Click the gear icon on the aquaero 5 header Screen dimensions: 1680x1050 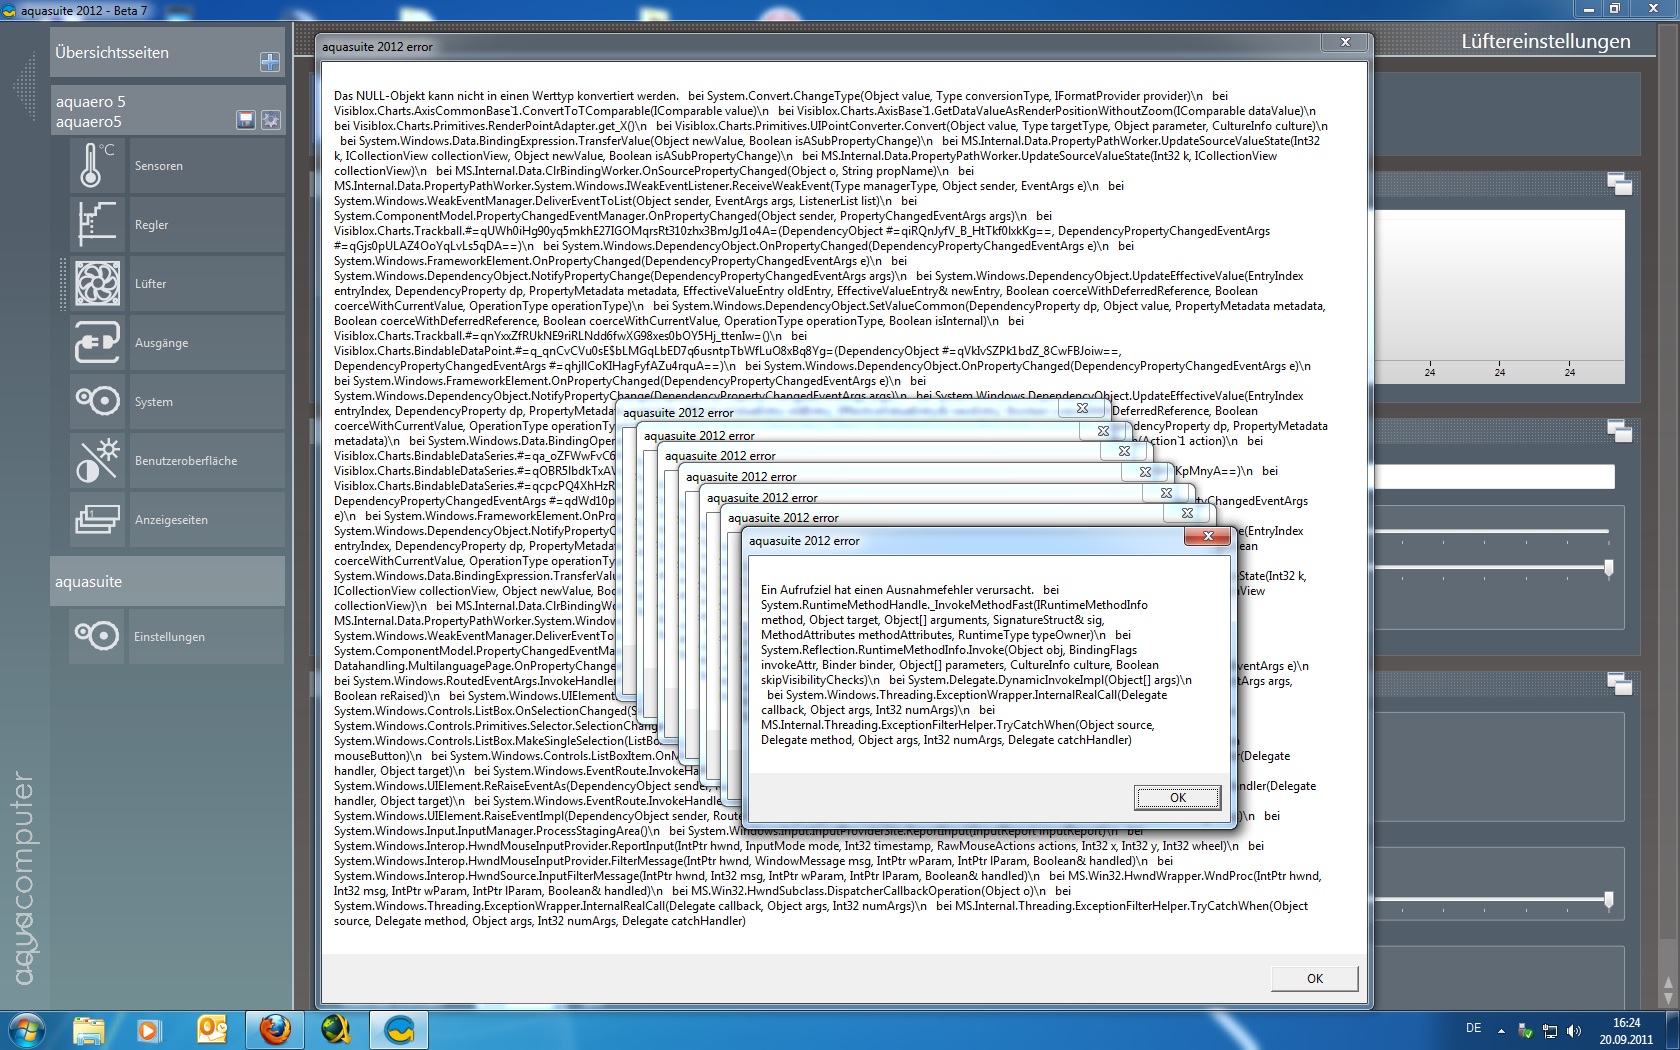271,120
